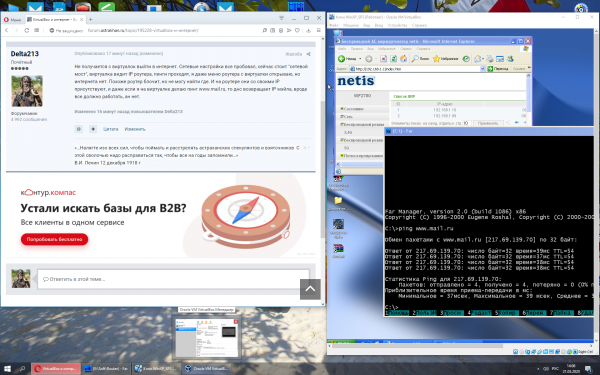Click the netis logo in router page
Viewport: 600px width, 375px height.
(355, 80)
